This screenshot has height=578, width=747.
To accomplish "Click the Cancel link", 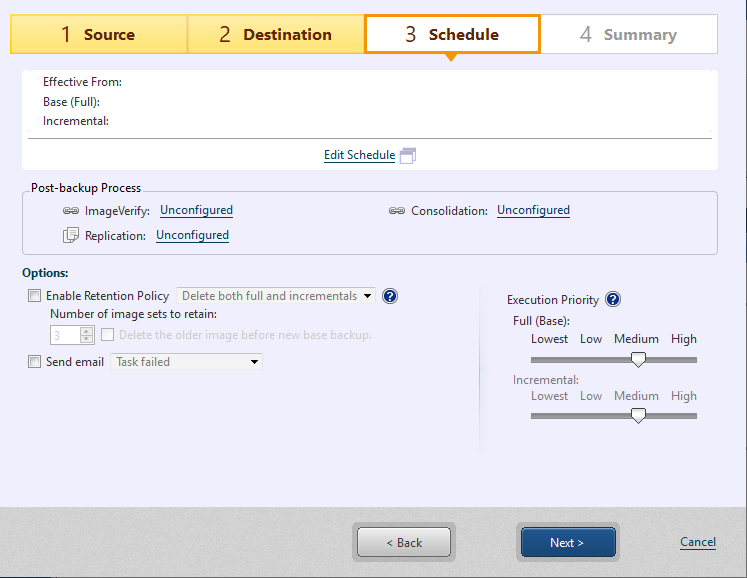I will point(697,542).
